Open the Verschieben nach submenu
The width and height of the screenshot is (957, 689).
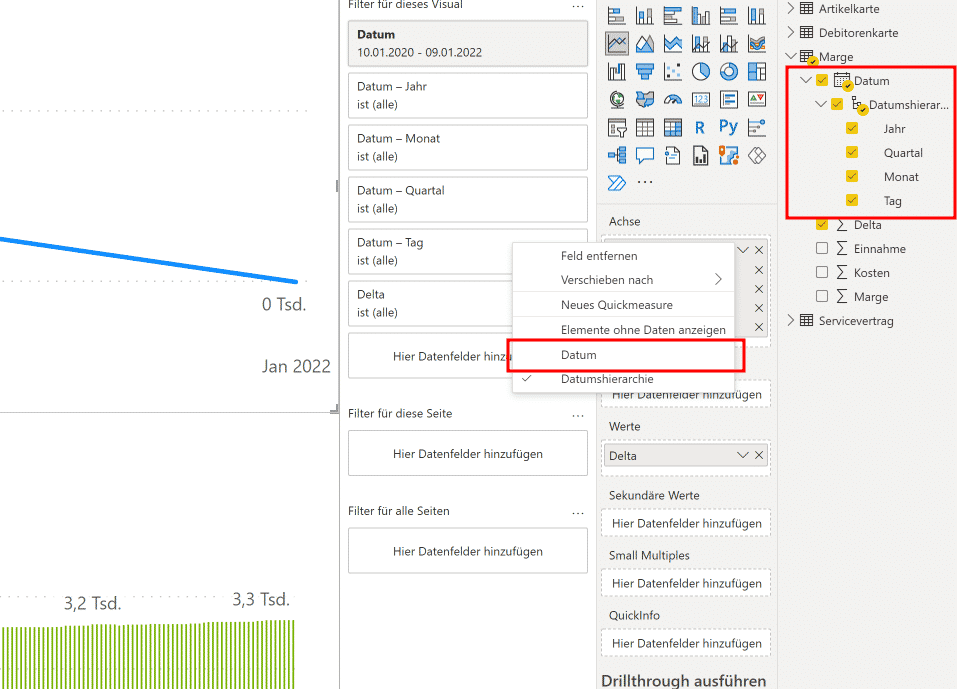coord(624,280)
